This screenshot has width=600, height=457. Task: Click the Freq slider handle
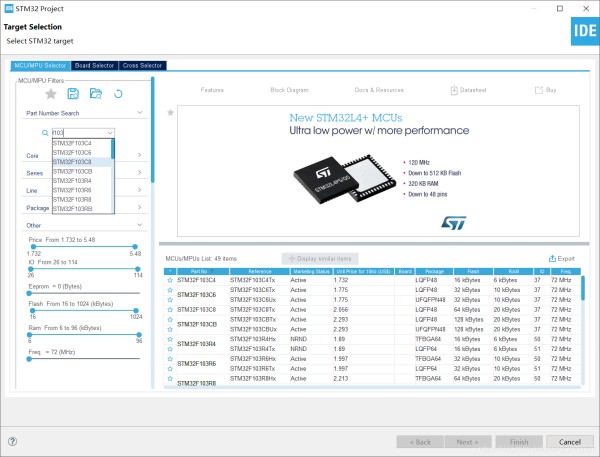[x=29, y=359]
